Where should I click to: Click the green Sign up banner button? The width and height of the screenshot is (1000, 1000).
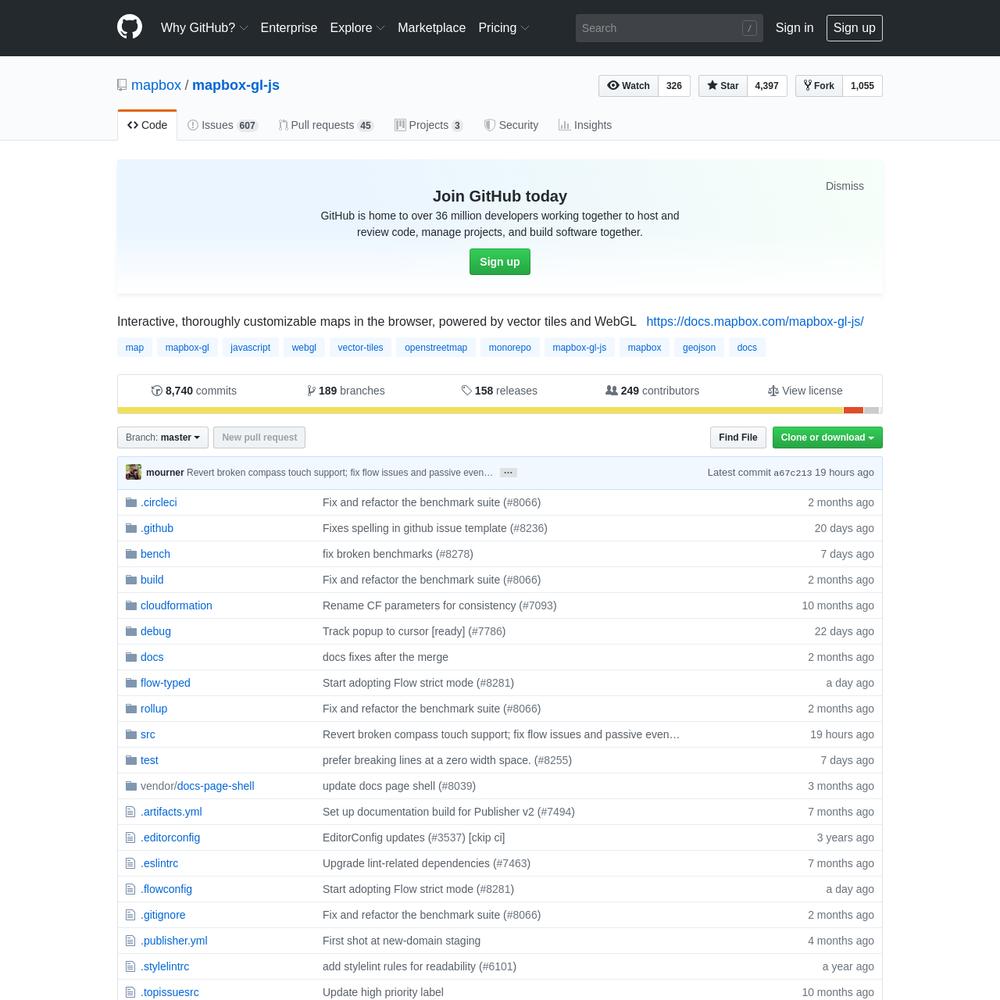tap(500, 261)
